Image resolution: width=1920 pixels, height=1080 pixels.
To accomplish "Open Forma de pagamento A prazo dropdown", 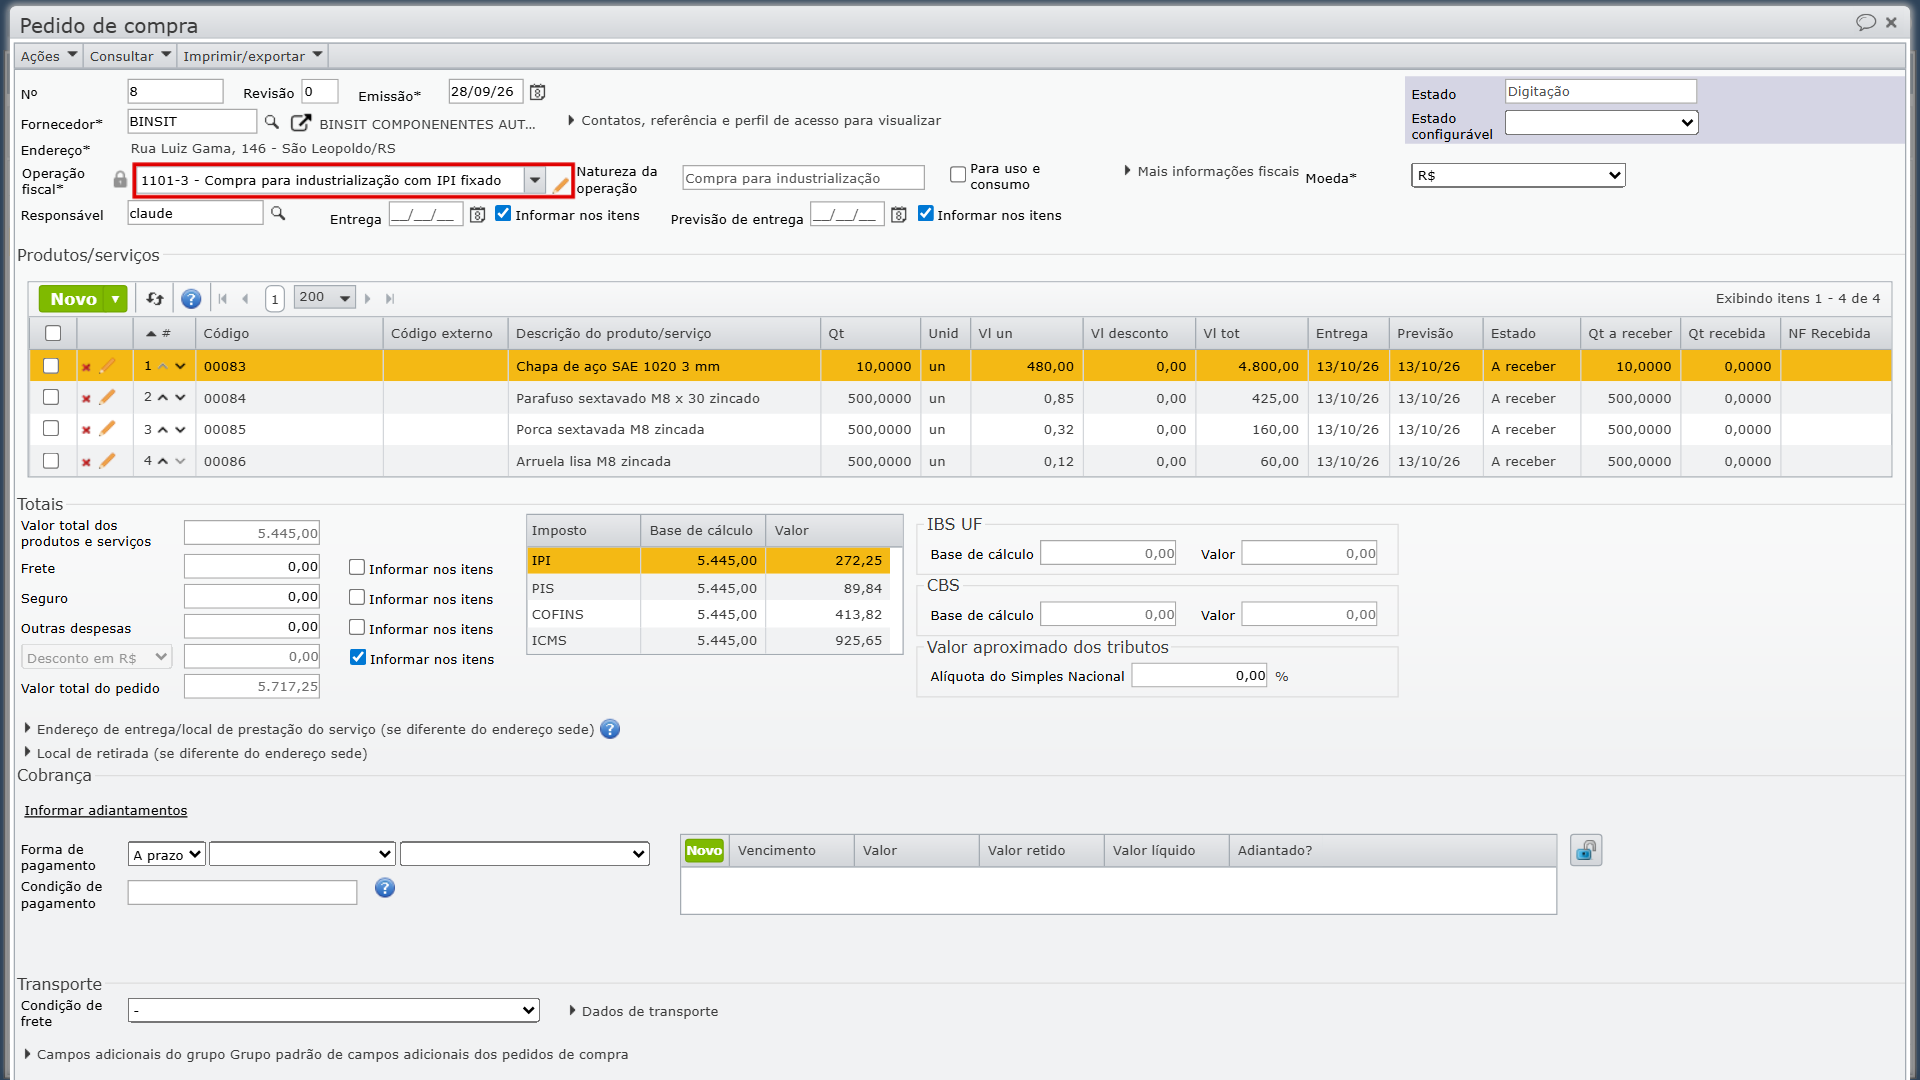I will [167, 855].
